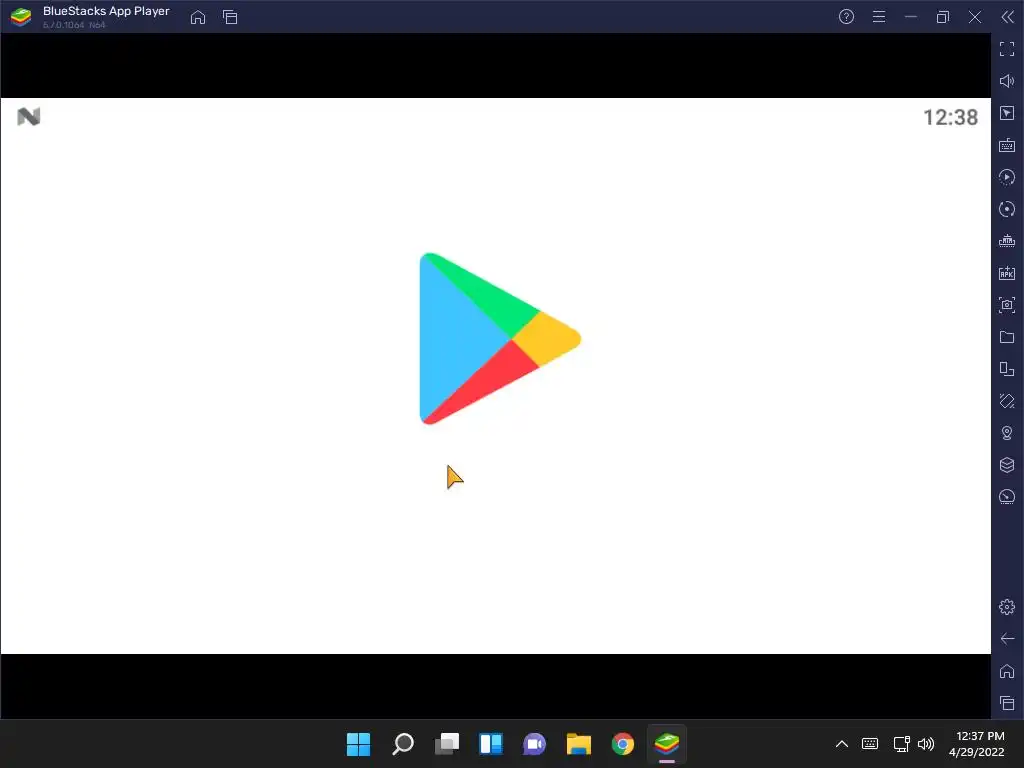
Task: Open recent apps icon at sidebar bottom
Action: coord(1007,703)
